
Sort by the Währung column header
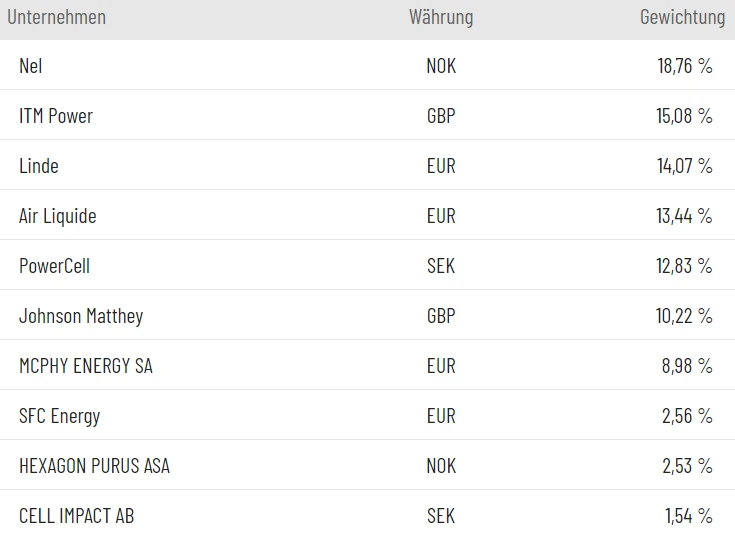441,17
